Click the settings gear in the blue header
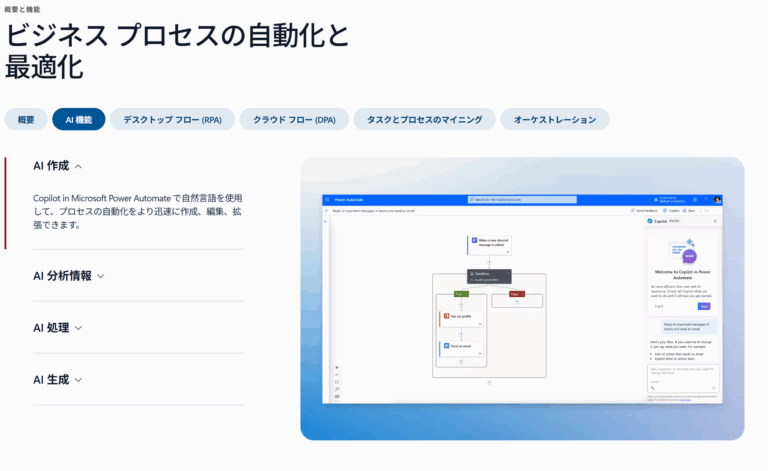The image size is (768, 471). coord(695,200)
